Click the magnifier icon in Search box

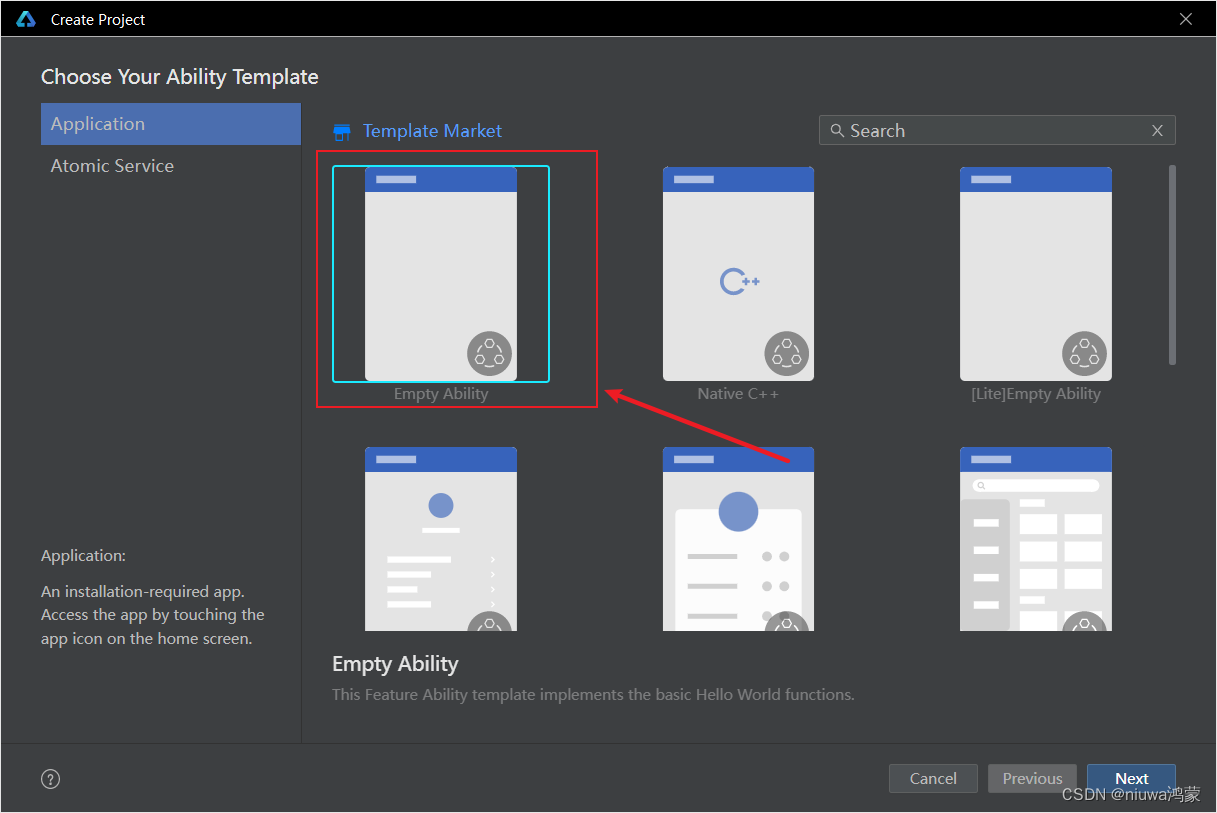pos(837,131)
